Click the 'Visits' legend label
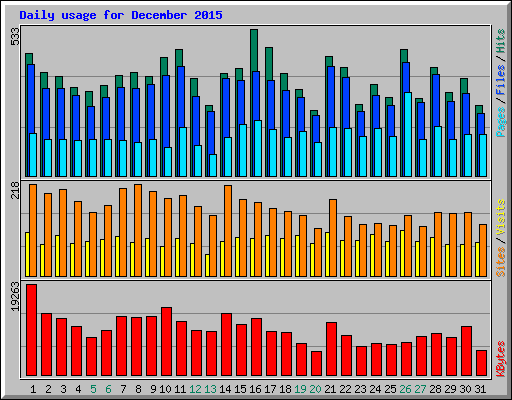This screenshot has width=512, height=400. (x=500, y=217)
